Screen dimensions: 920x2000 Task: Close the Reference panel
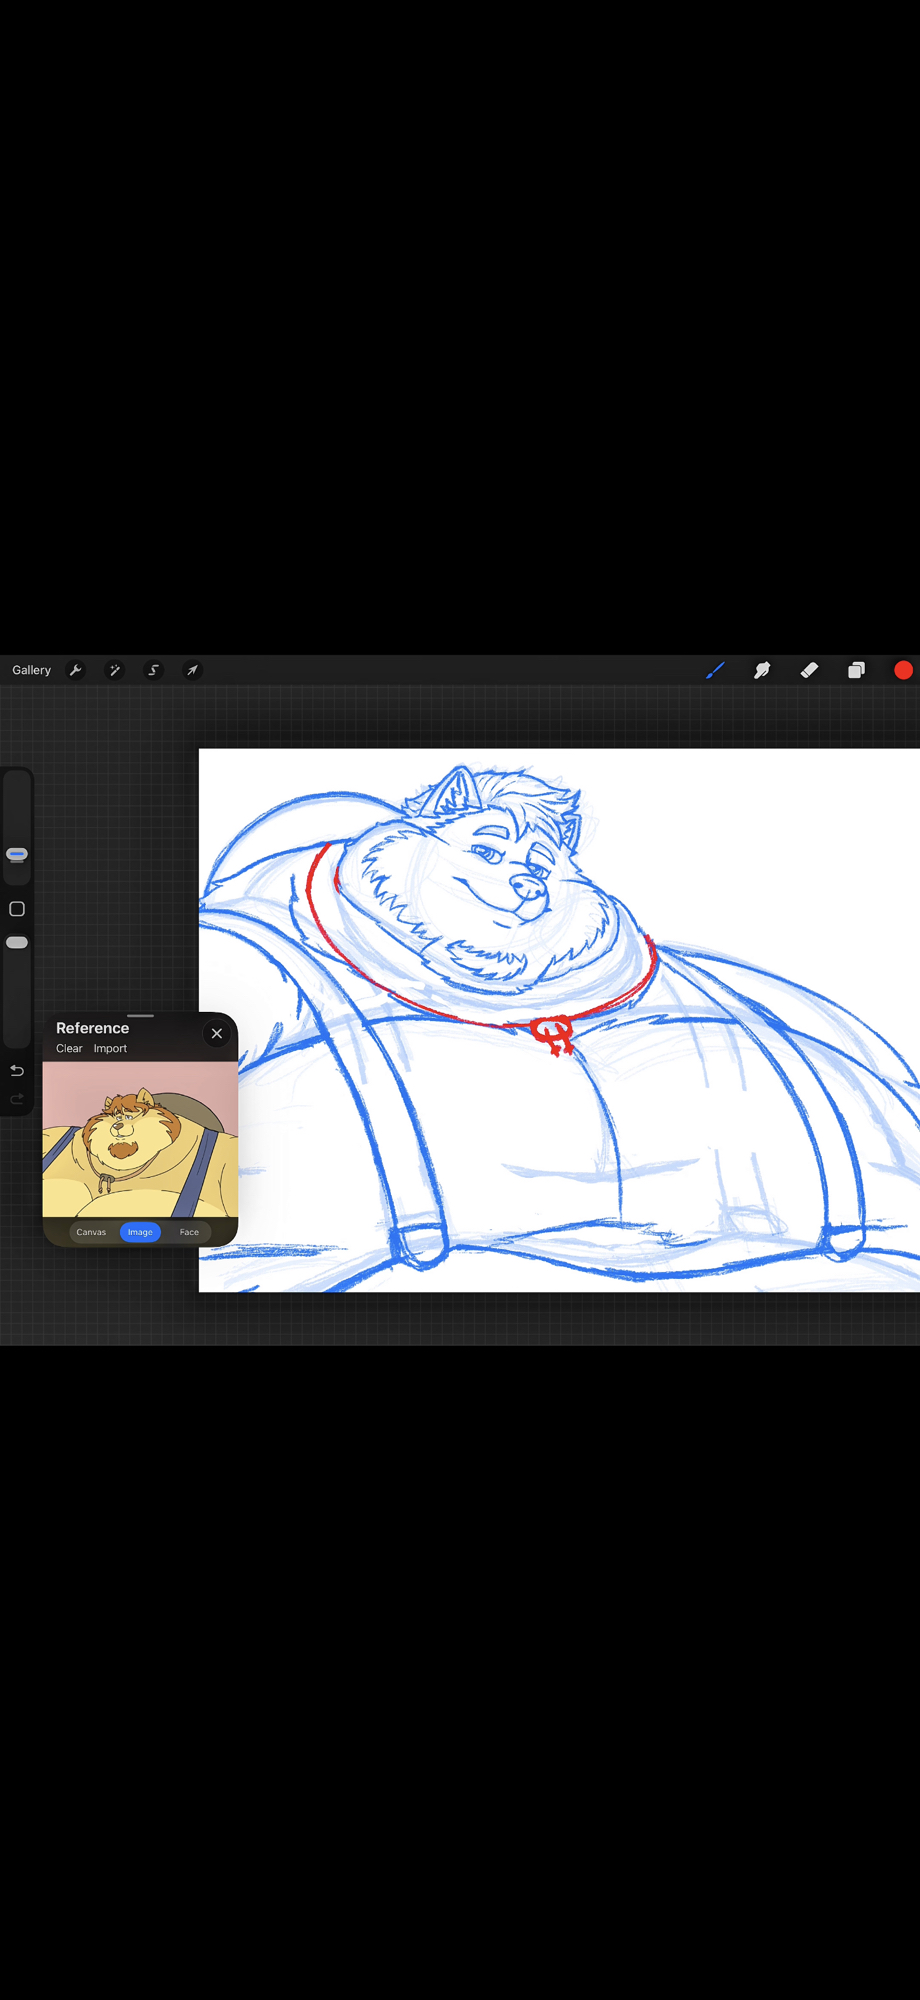[217, 1033]
